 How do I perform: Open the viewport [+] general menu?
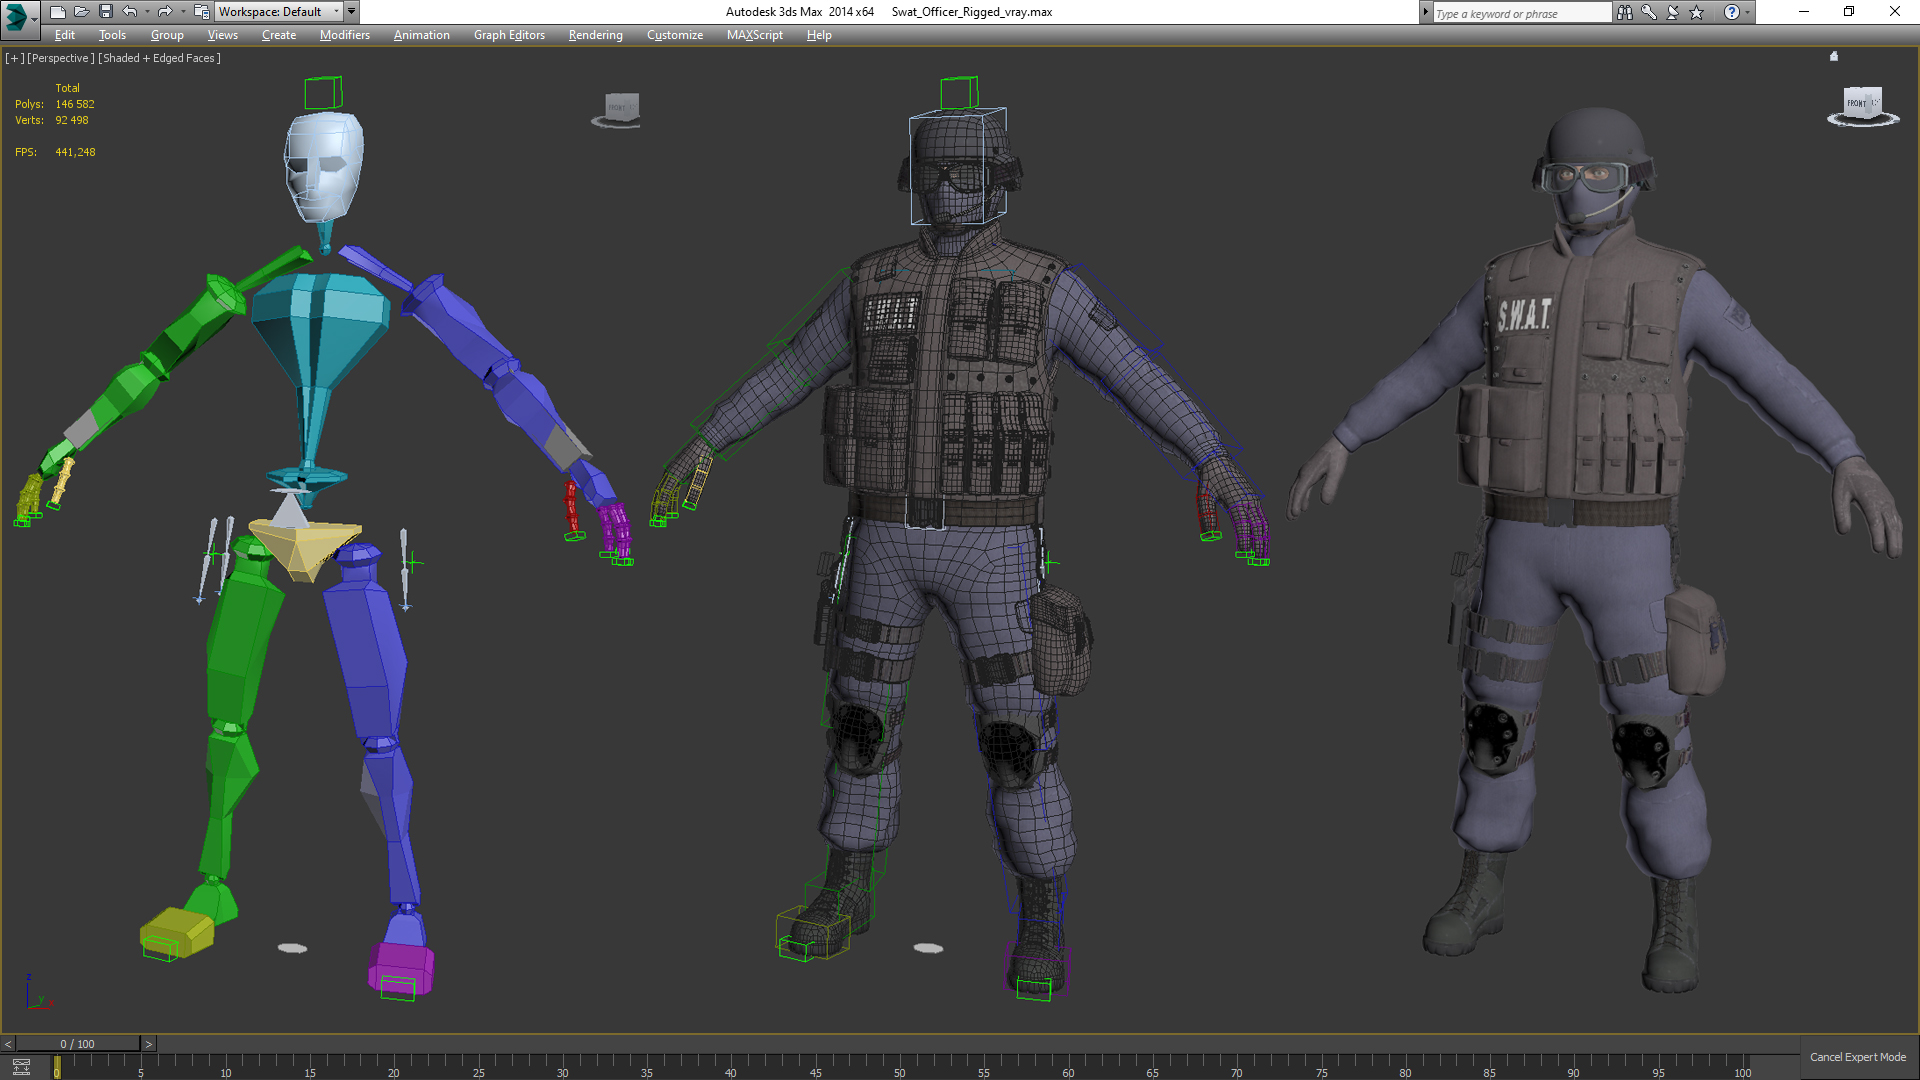[14, 58]
